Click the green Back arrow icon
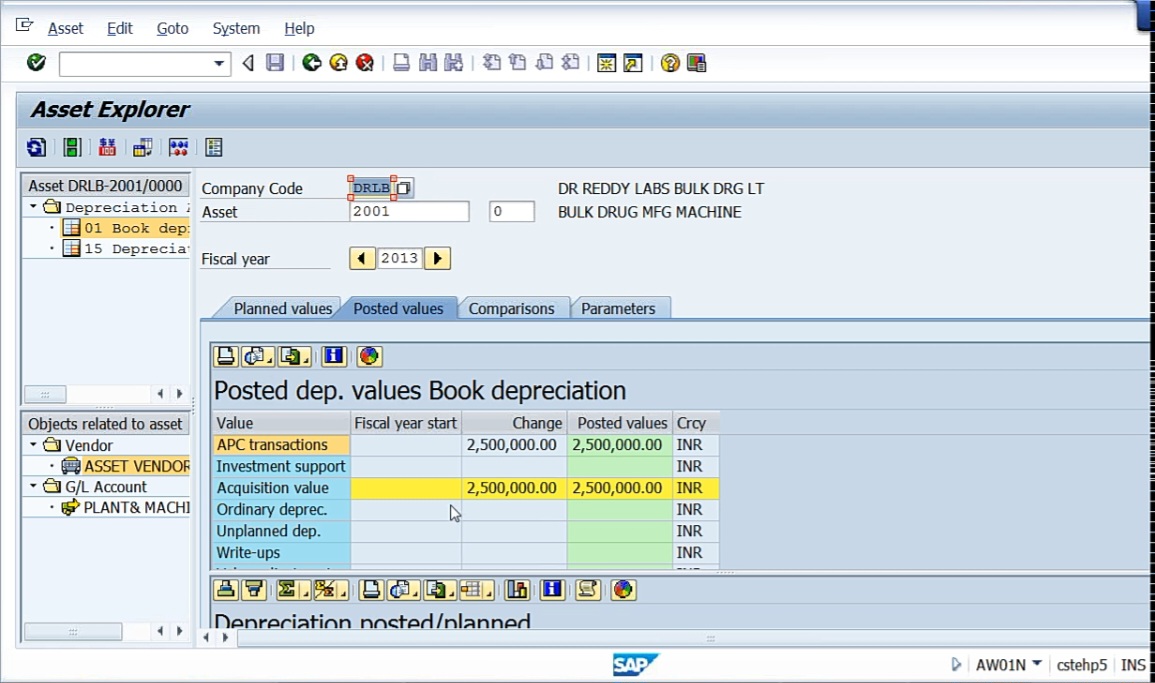This screenshot has height=683, width=1155. tap(312, 63)
